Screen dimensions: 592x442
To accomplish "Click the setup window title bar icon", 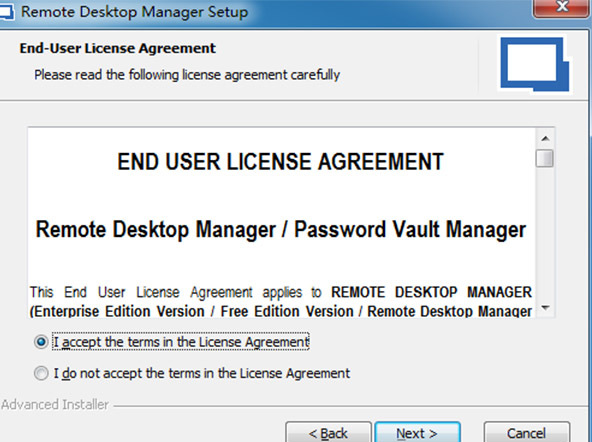I will [7, 12].
